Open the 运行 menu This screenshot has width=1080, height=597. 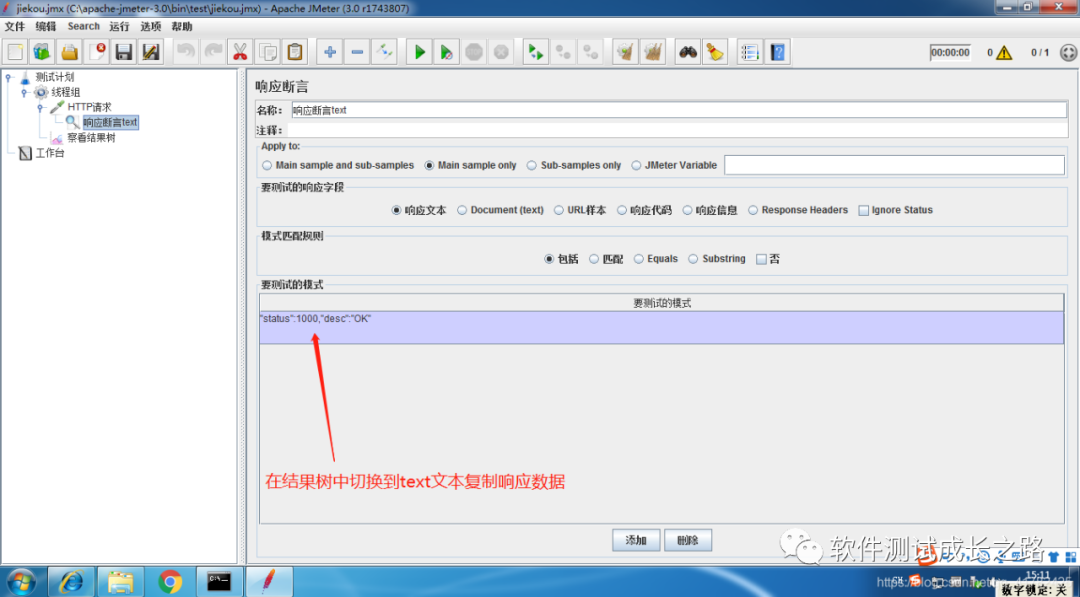[119, 26]
